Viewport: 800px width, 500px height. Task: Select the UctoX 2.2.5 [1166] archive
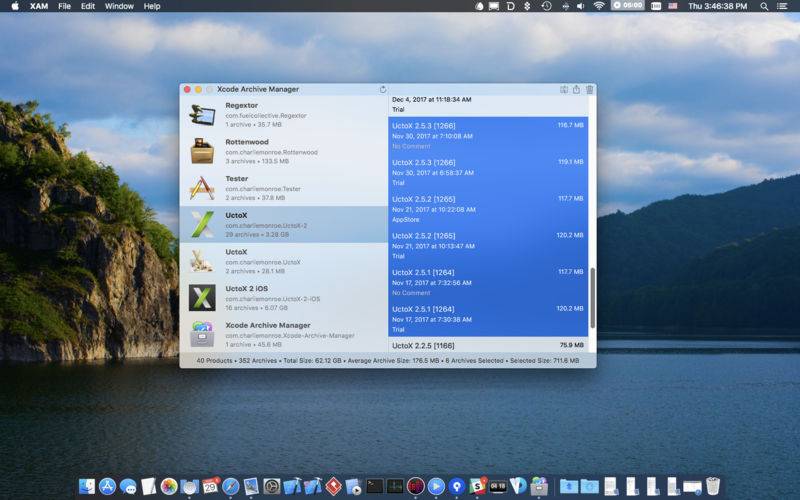click(488, 345)
